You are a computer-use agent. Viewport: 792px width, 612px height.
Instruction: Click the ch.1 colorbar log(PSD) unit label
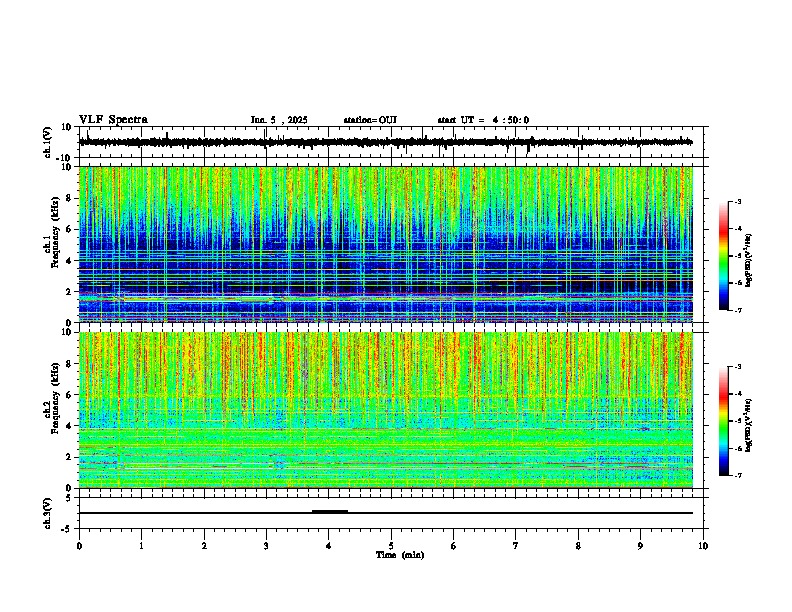click(749, 261)
